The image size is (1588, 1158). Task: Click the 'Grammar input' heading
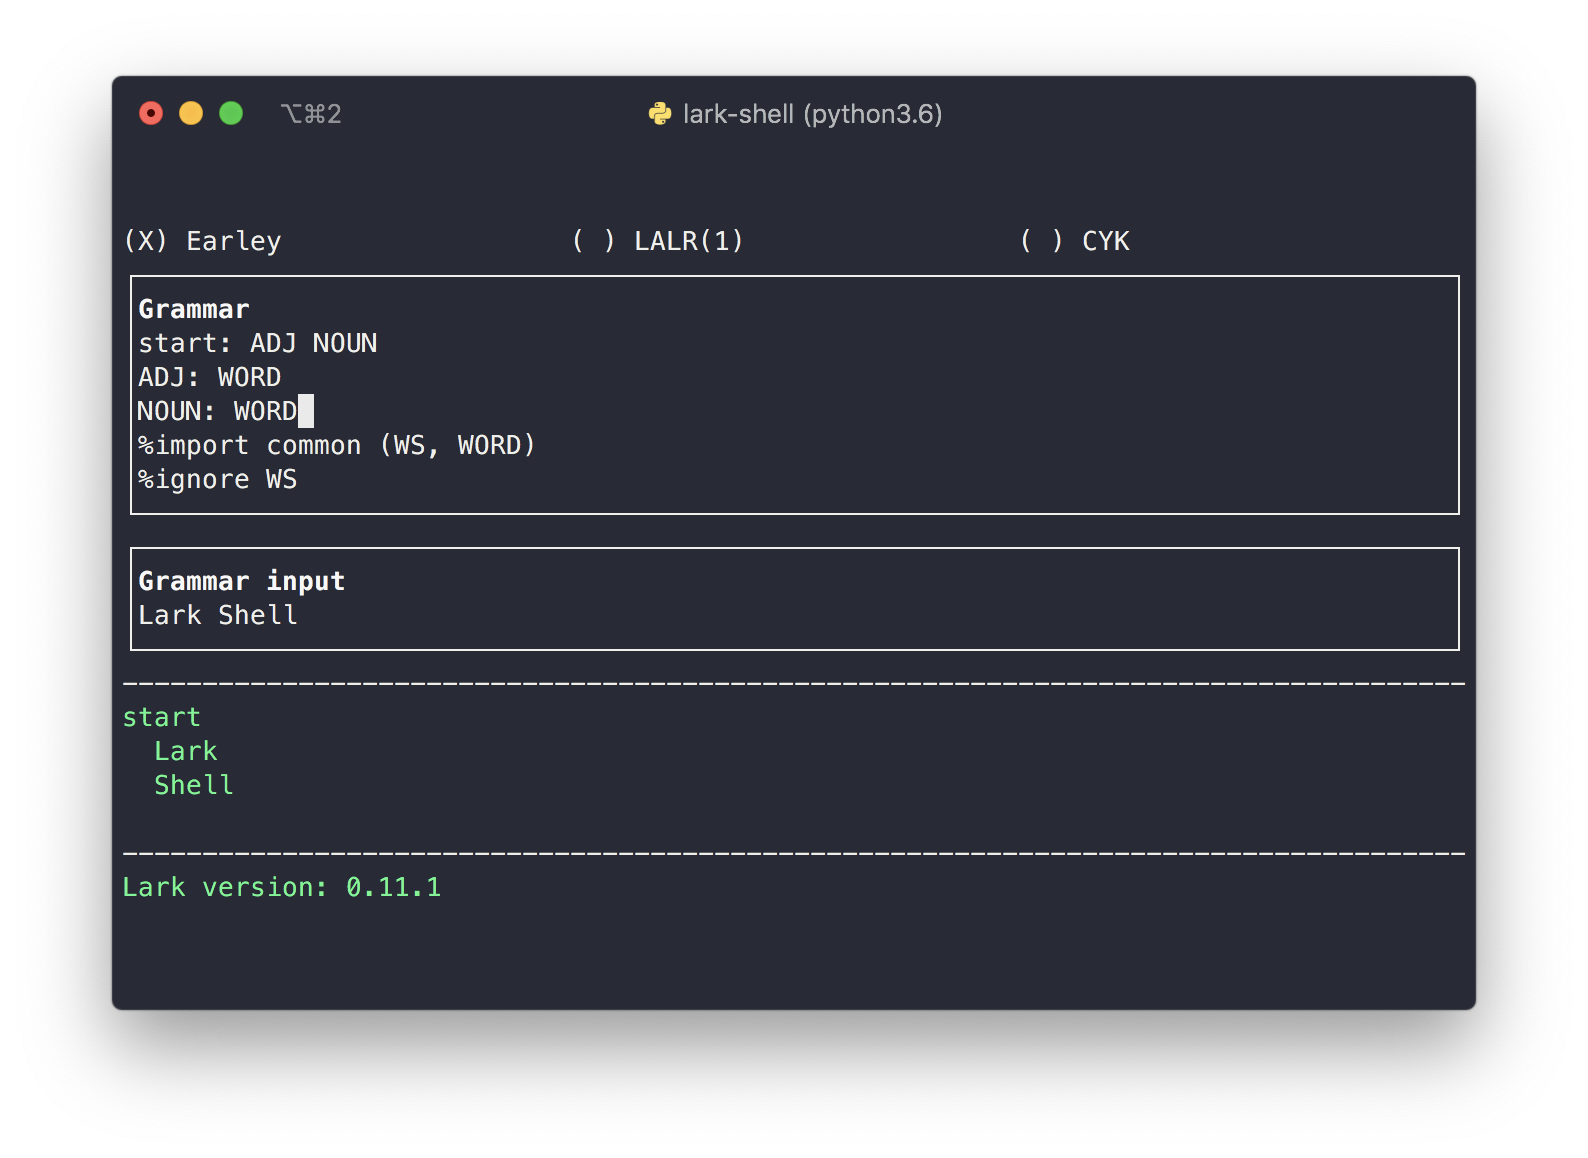pyautogui.click(x=242, y=581)
